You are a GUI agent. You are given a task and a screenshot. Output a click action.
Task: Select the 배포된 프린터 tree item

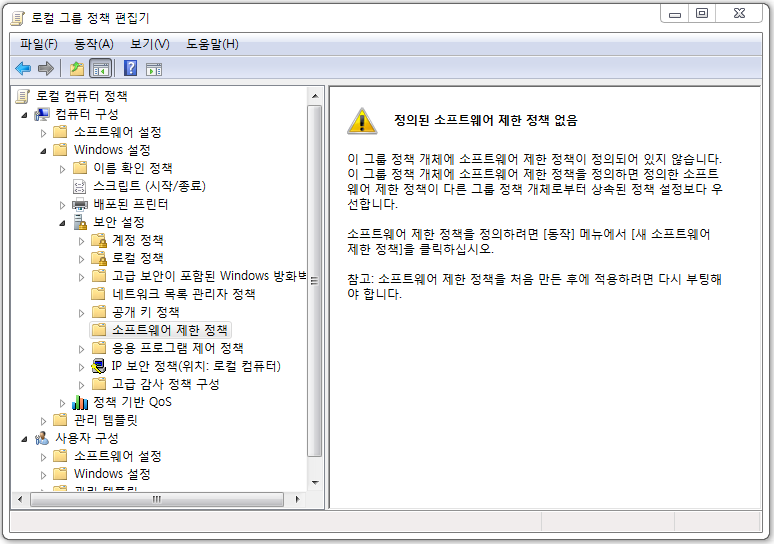131,204
